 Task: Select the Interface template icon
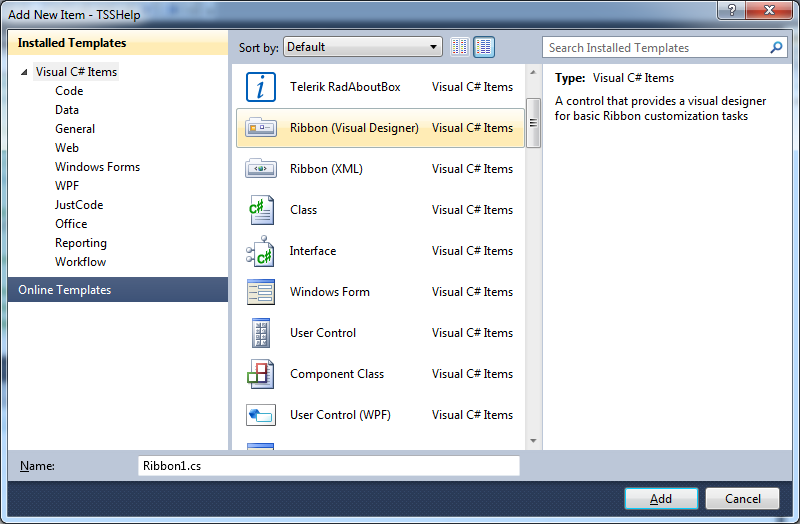click(261, 251)
